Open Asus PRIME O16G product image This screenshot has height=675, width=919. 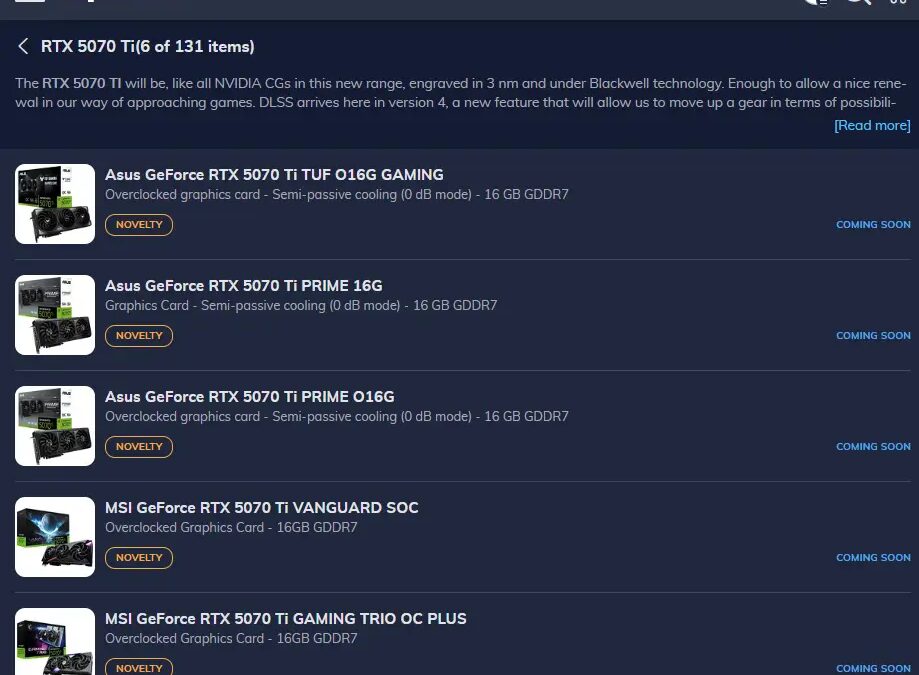tap(55, 426)
